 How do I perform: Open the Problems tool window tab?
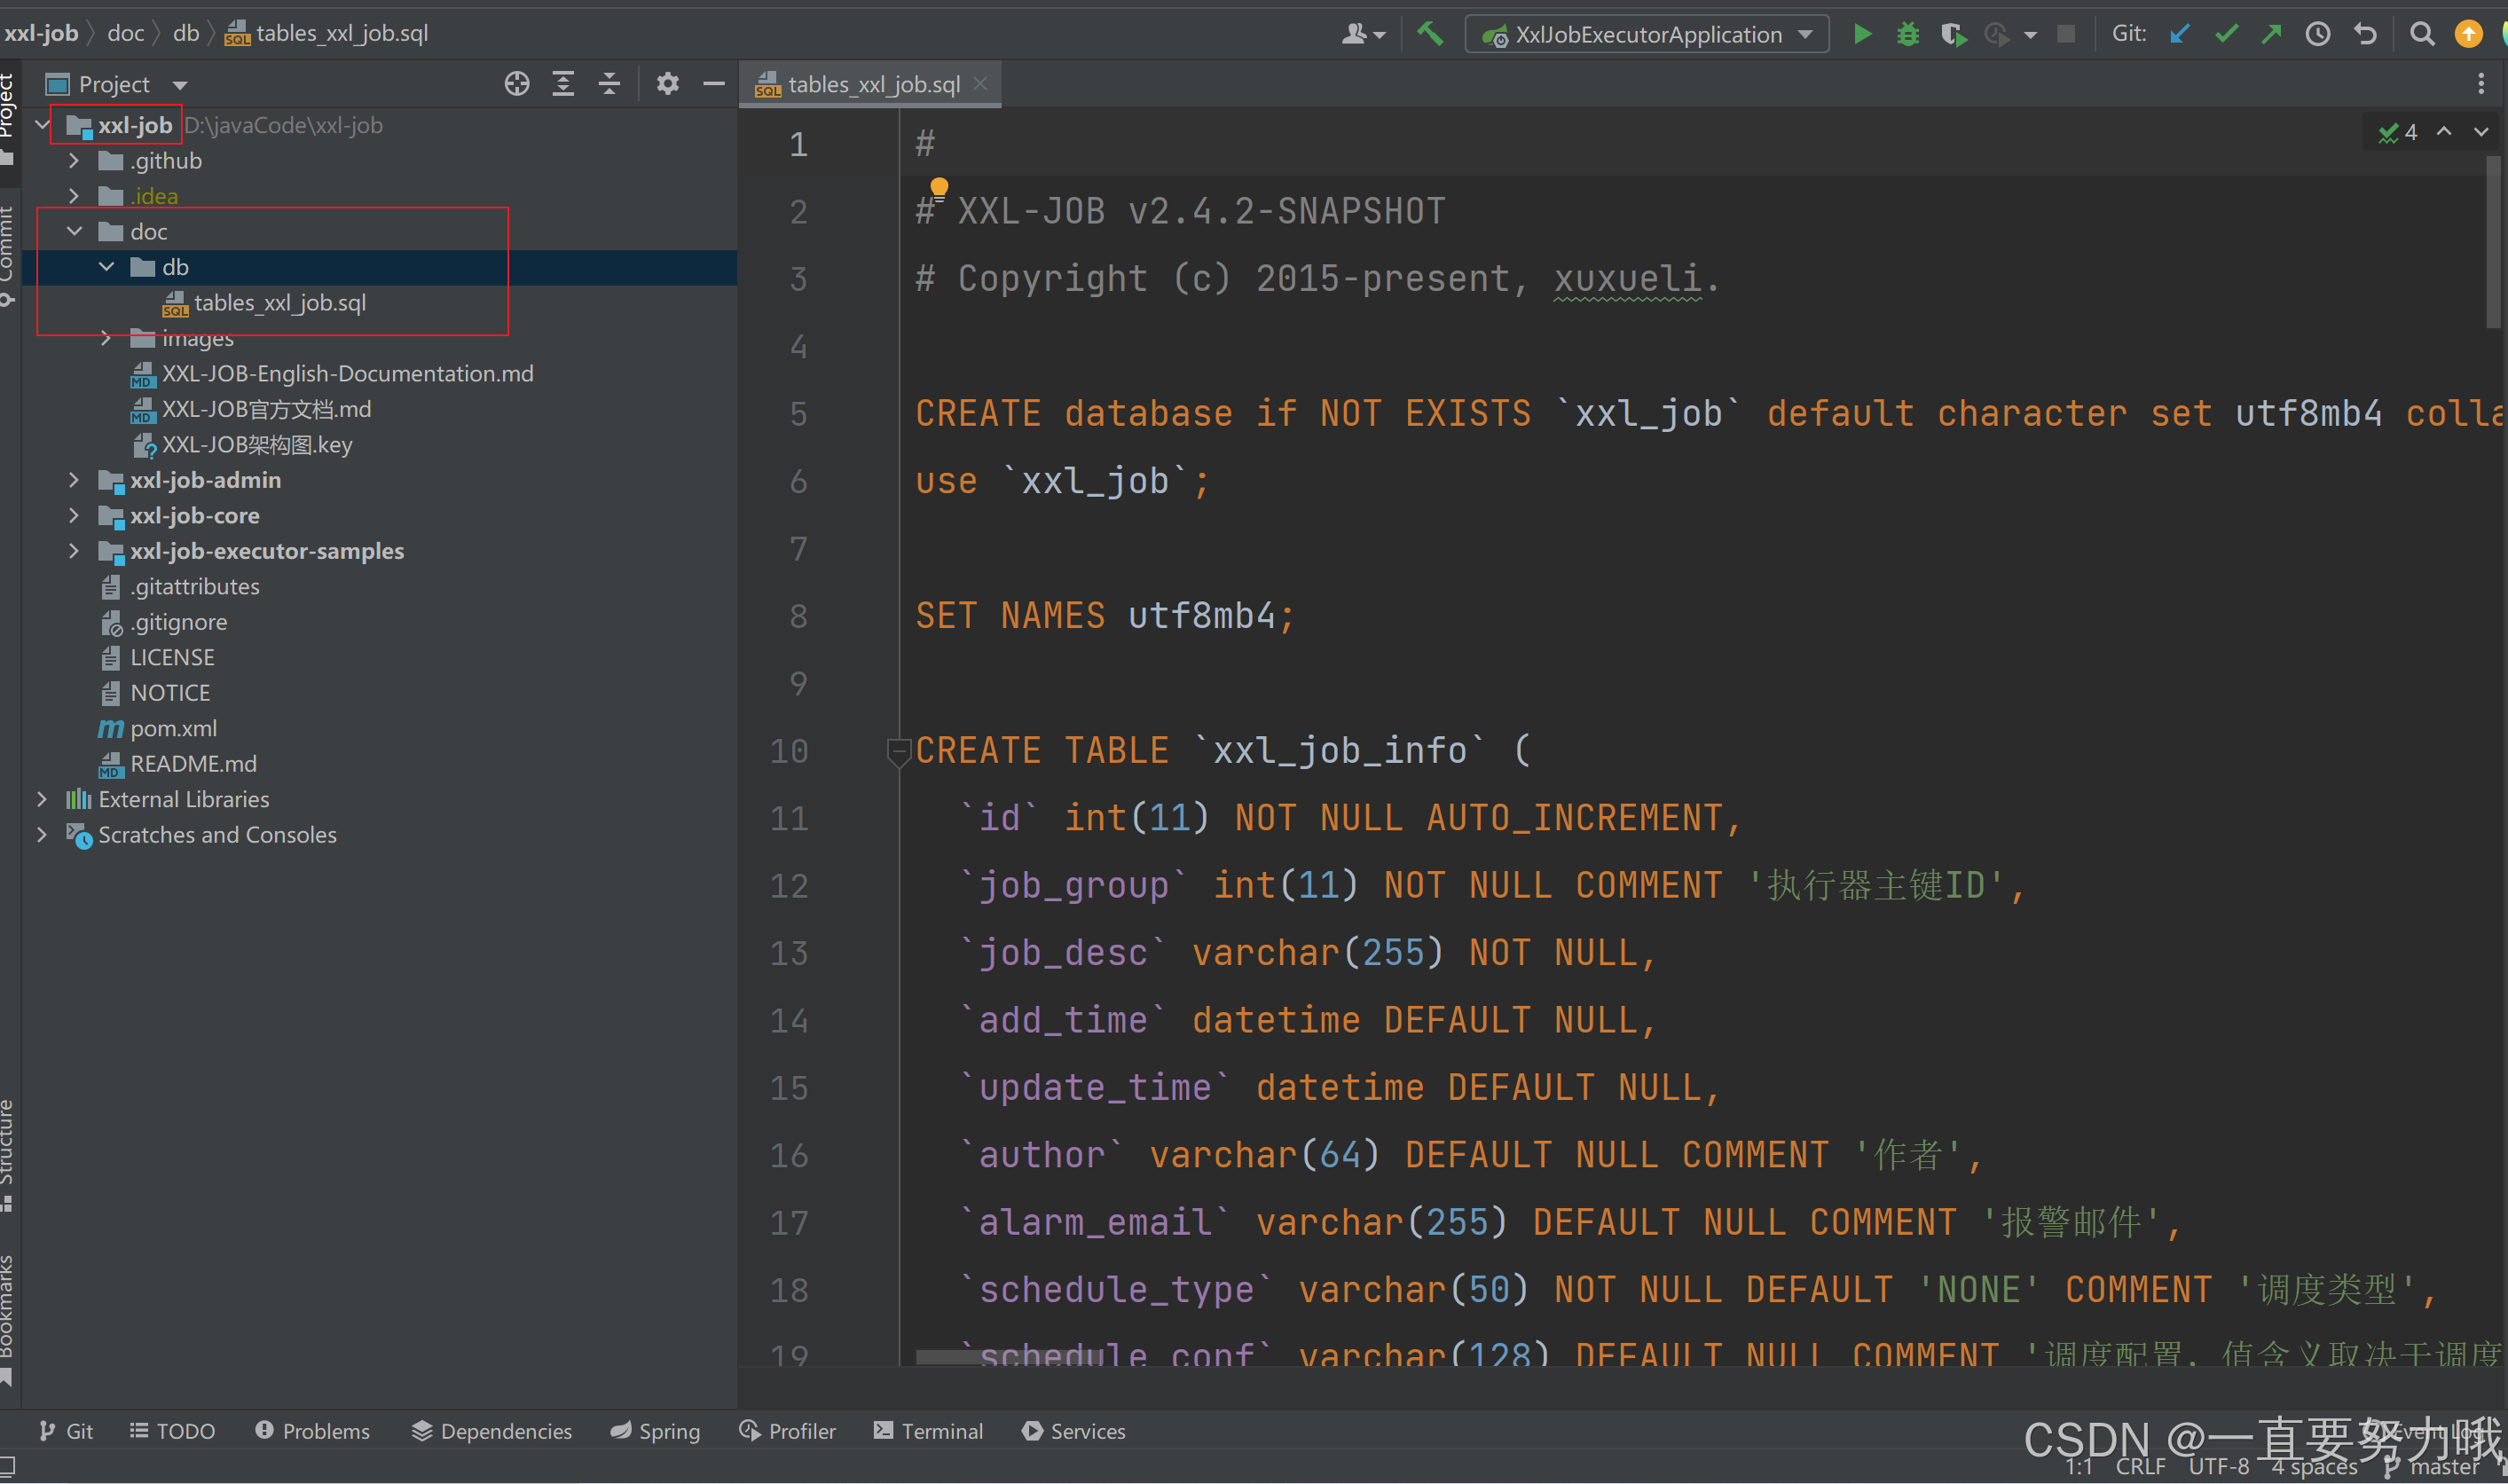point(312,1431)
